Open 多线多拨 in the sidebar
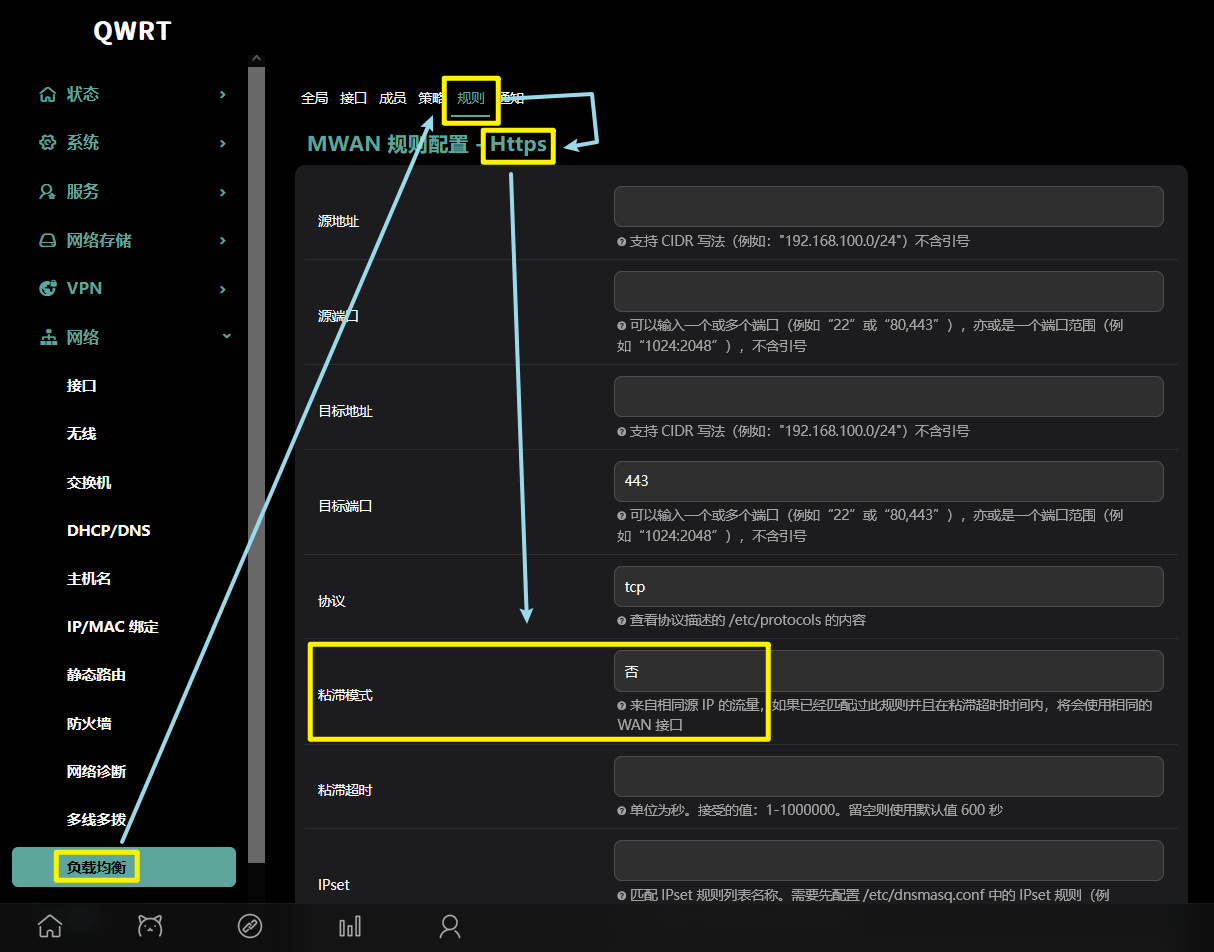The image size is (1214, 952). tap(97, 819)
